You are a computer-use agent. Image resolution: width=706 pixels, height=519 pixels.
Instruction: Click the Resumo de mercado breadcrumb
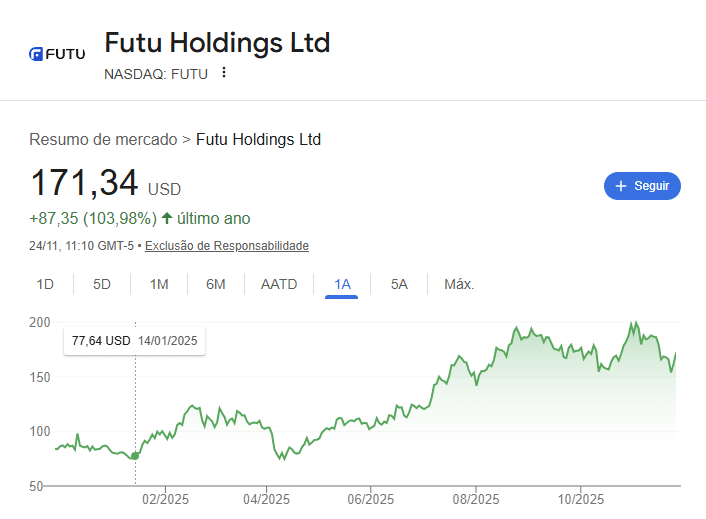coord(103,139)
